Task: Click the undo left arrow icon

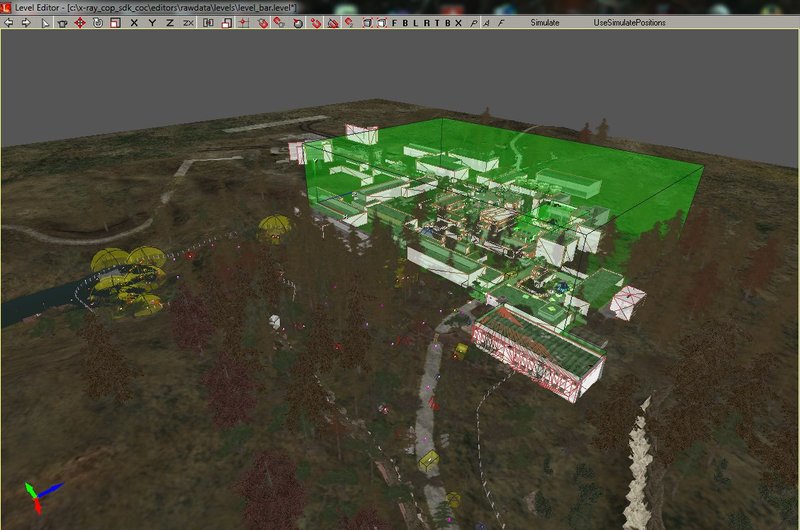Action: (10, 22)
